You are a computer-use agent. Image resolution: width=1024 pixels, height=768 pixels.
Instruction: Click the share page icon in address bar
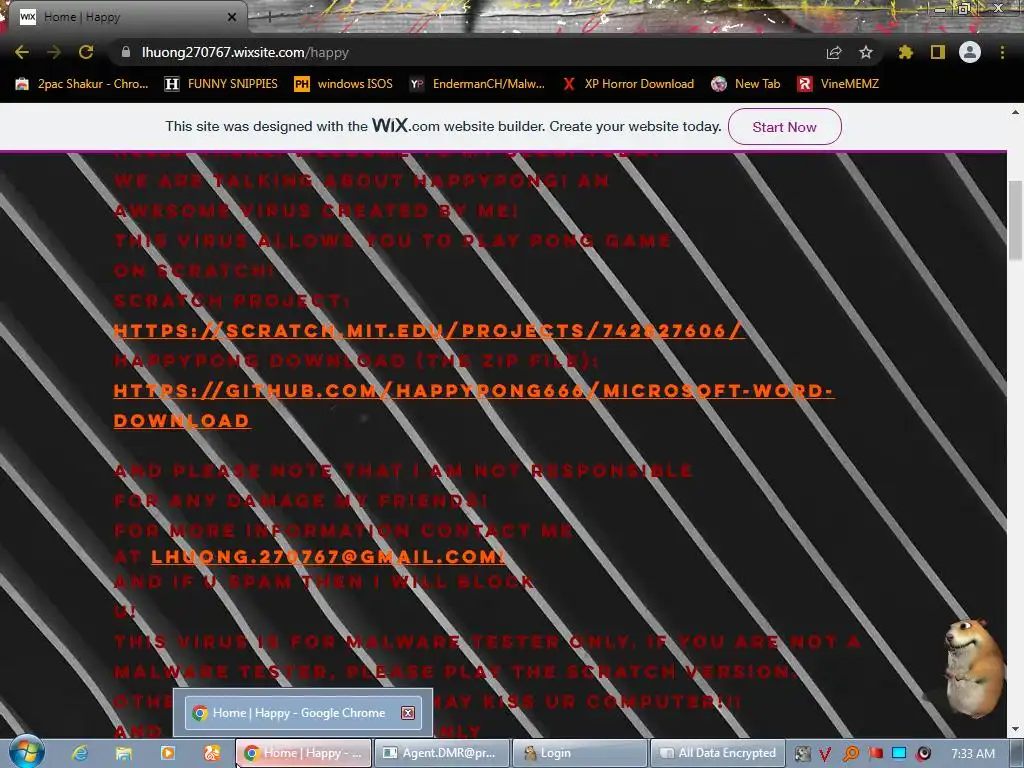pyautogui.click(x=834, y=52)
